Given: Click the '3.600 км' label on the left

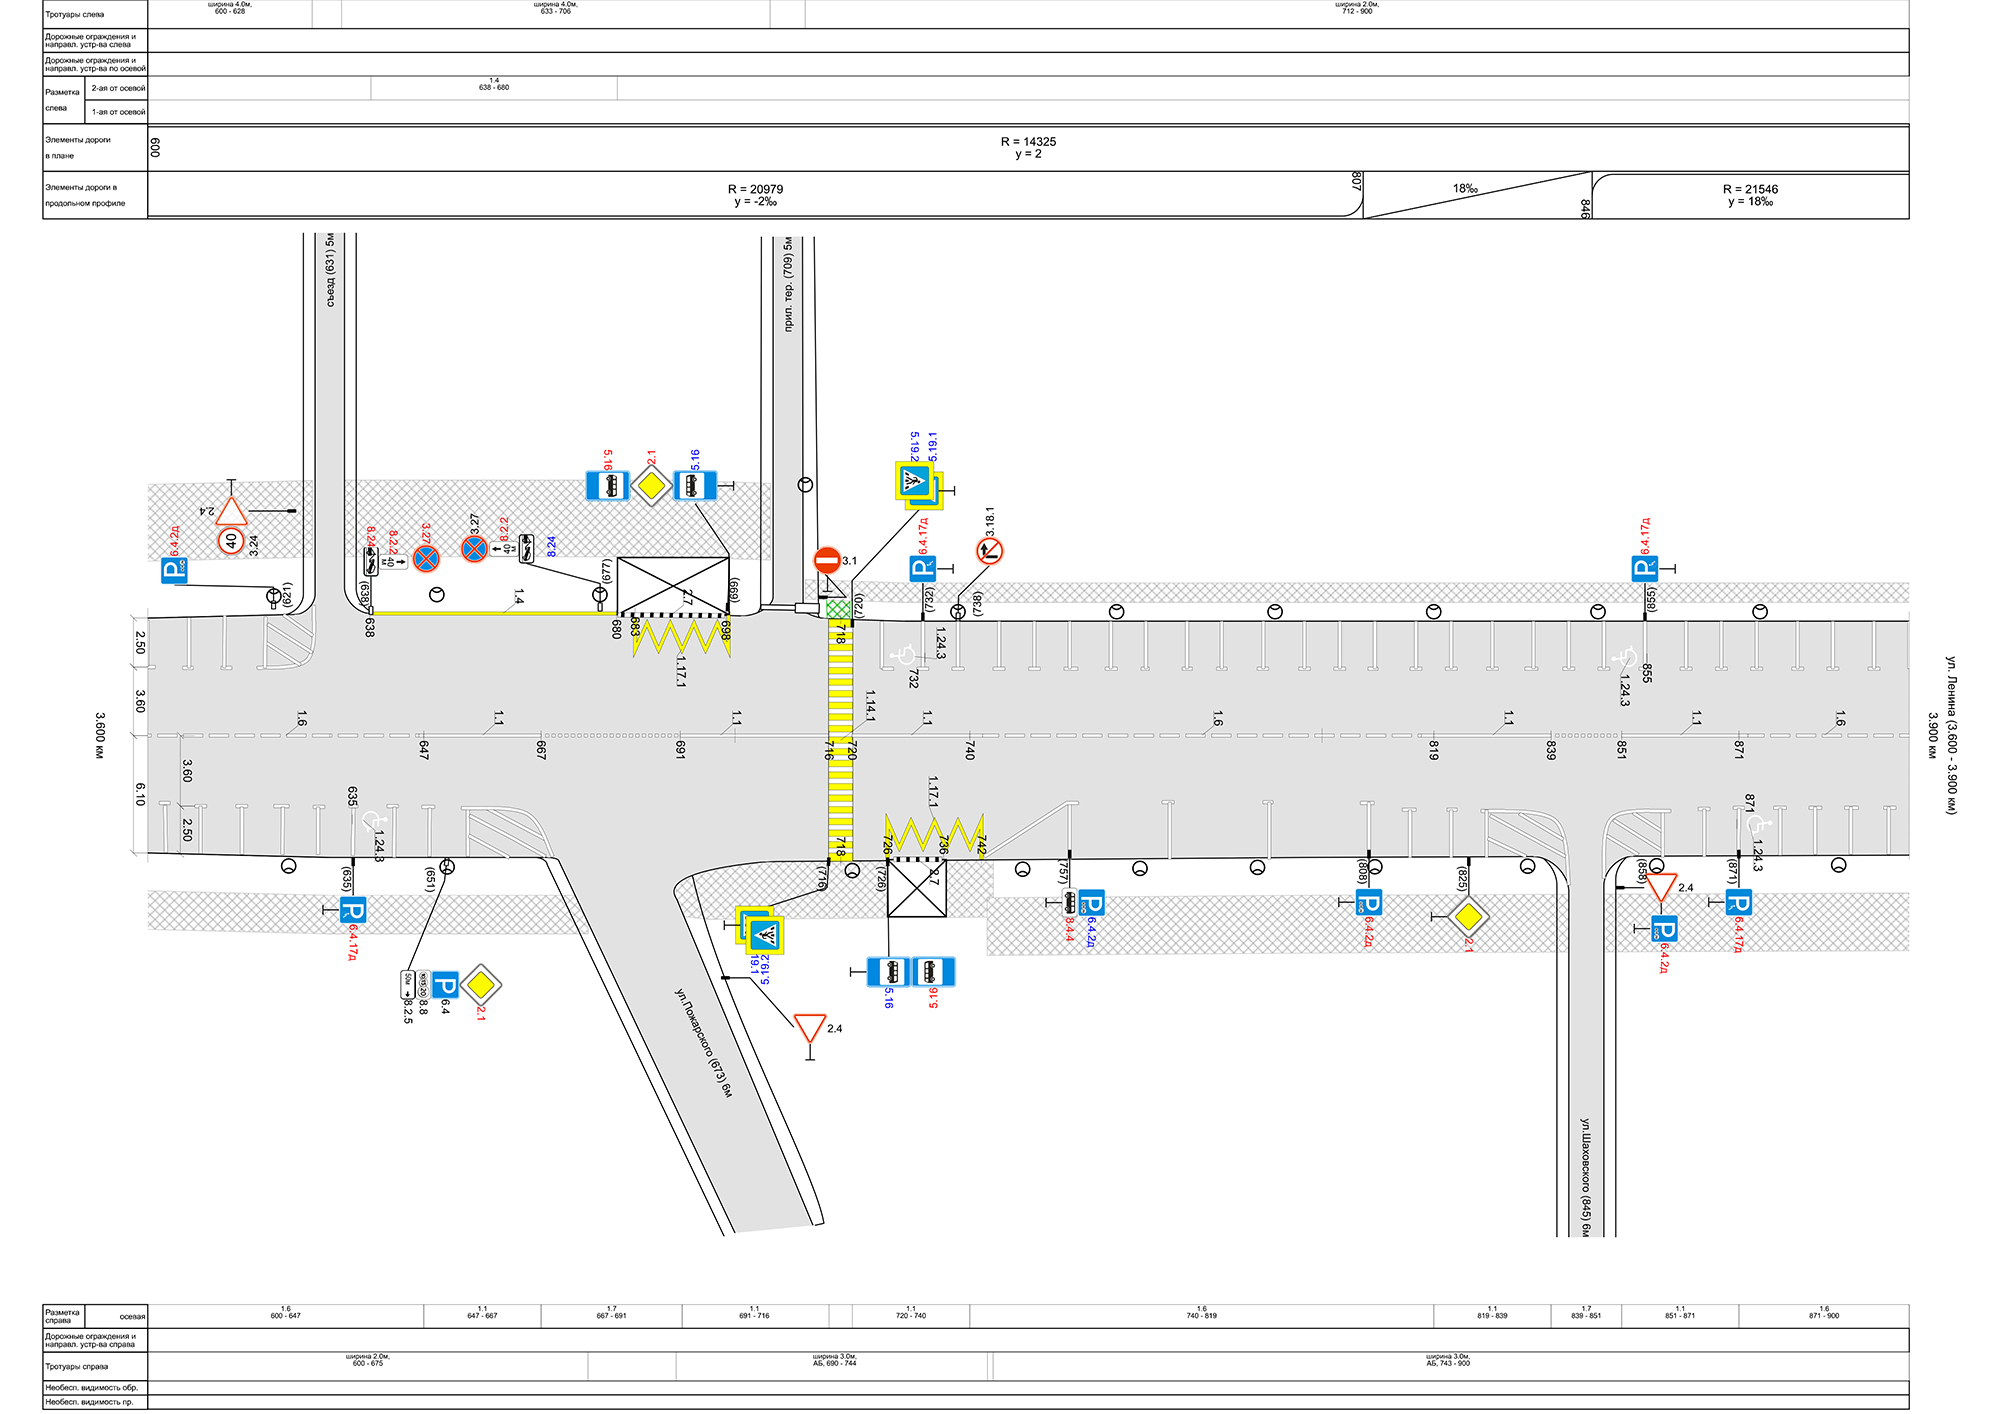Looking at the screenshot, I should pos(100,735).
